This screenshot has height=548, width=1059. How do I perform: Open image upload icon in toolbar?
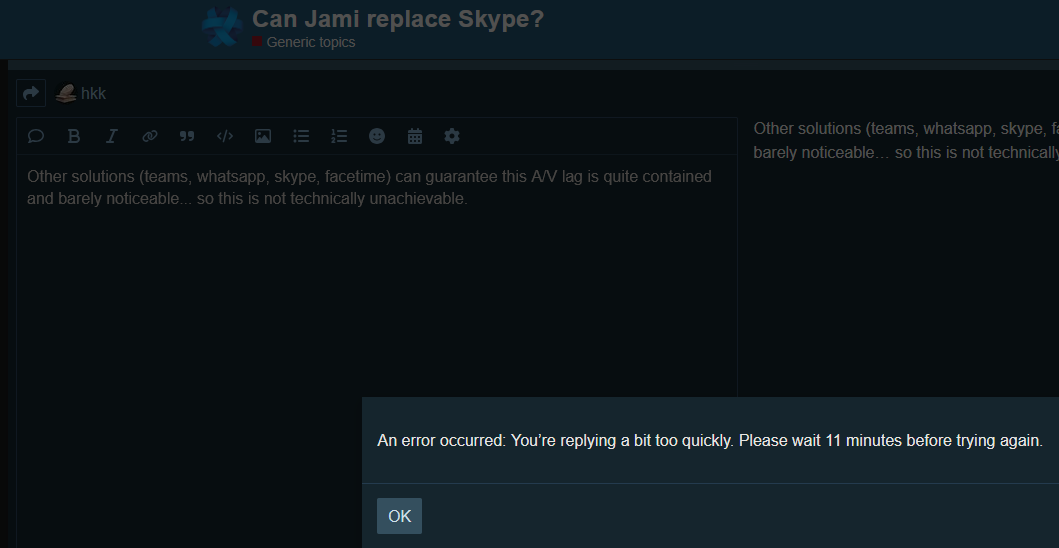tap(263, 136)
